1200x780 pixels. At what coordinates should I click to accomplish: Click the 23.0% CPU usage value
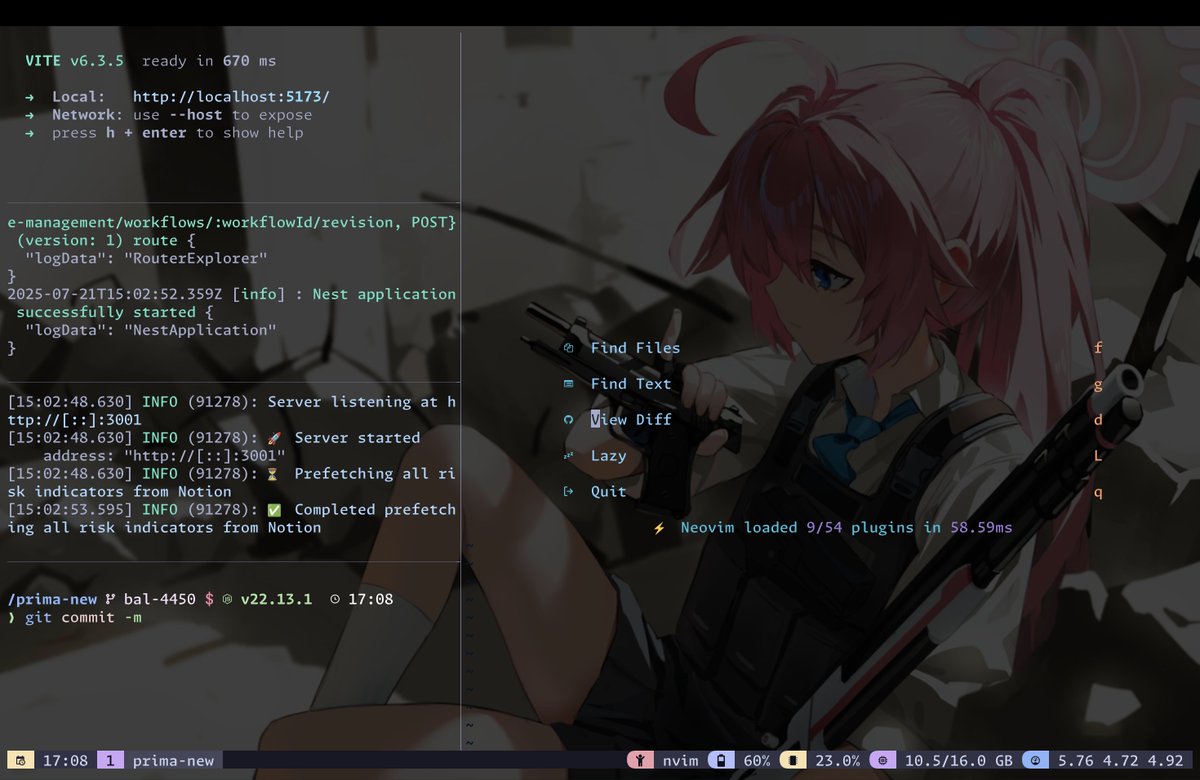[x=838, y=761]
